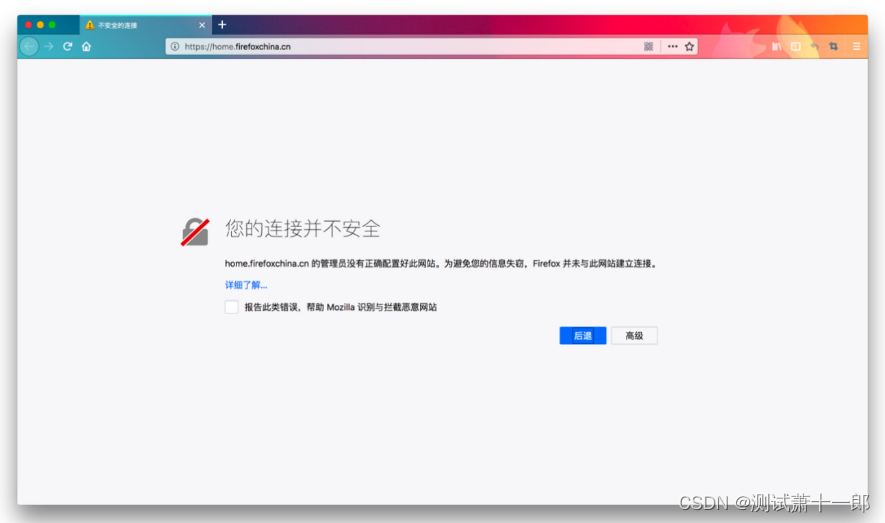This screenshot has height=523, width=885.
Task: Click the 您的连接并不安全 heading
Action: click(303, 228)
